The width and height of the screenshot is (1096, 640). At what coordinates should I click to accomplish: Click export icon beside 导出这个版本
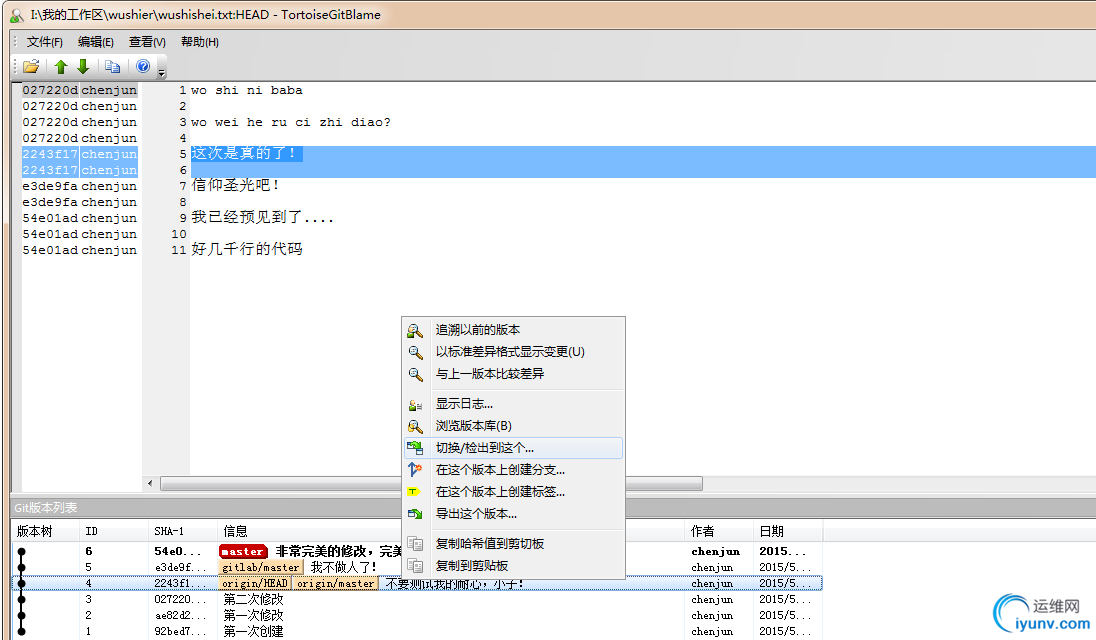click(x=415, y=514)
